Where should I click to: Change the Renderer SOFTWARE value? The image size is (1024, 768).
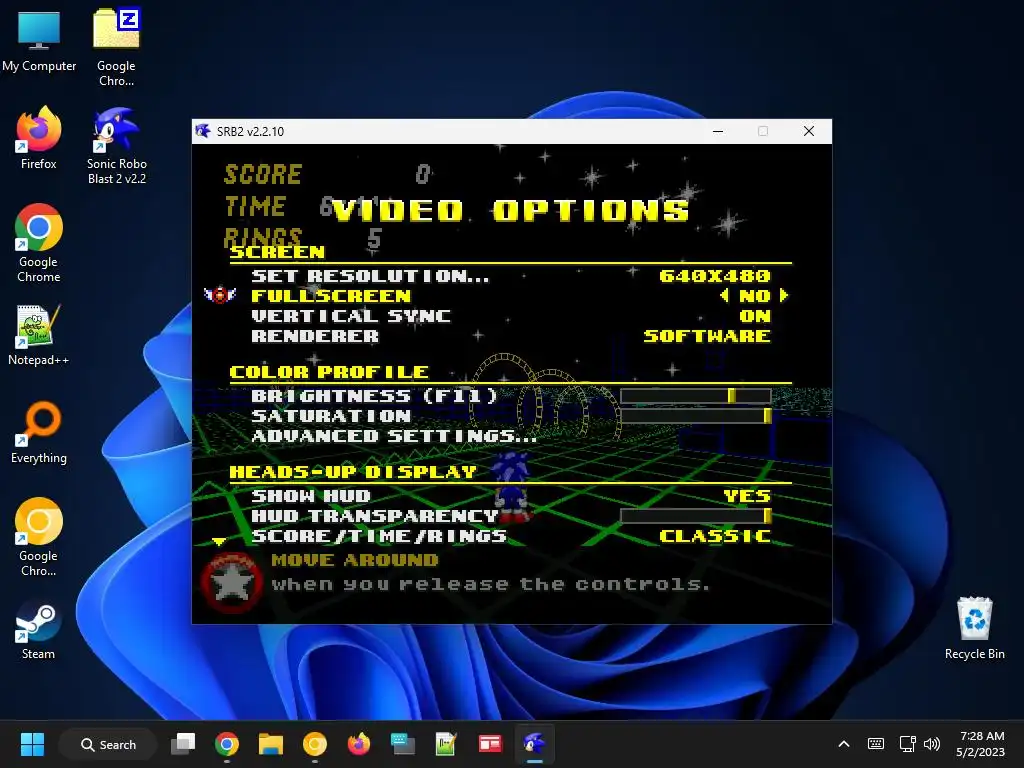707,336
